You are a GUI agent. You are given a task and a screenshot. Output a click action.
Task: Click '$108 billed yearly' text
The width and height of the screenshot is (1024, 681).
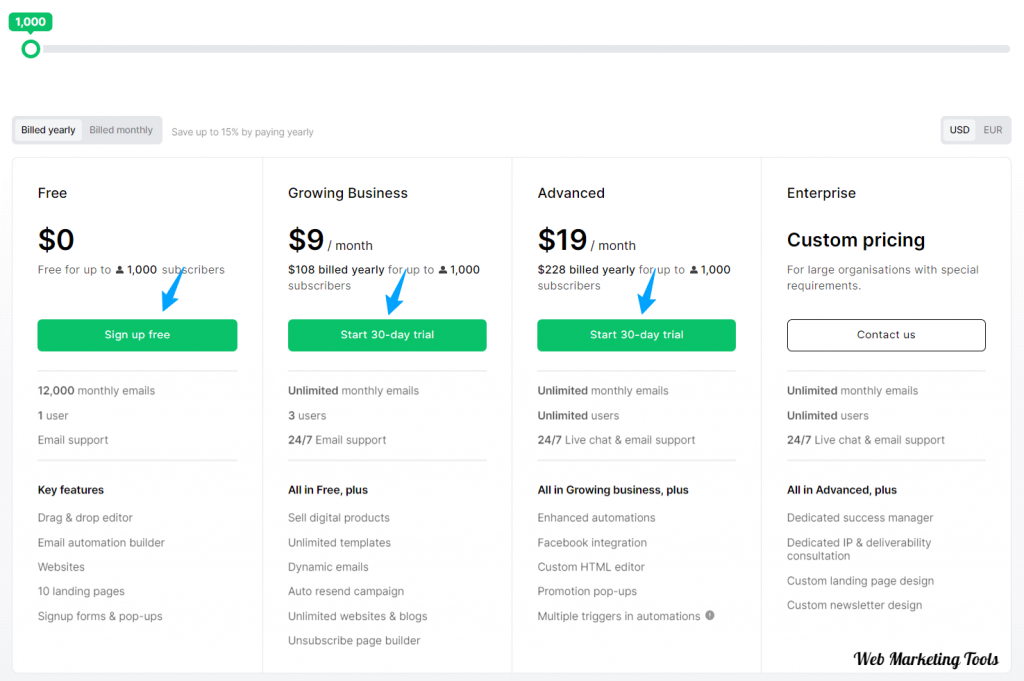pyautogui.click(x=336, y=270)
